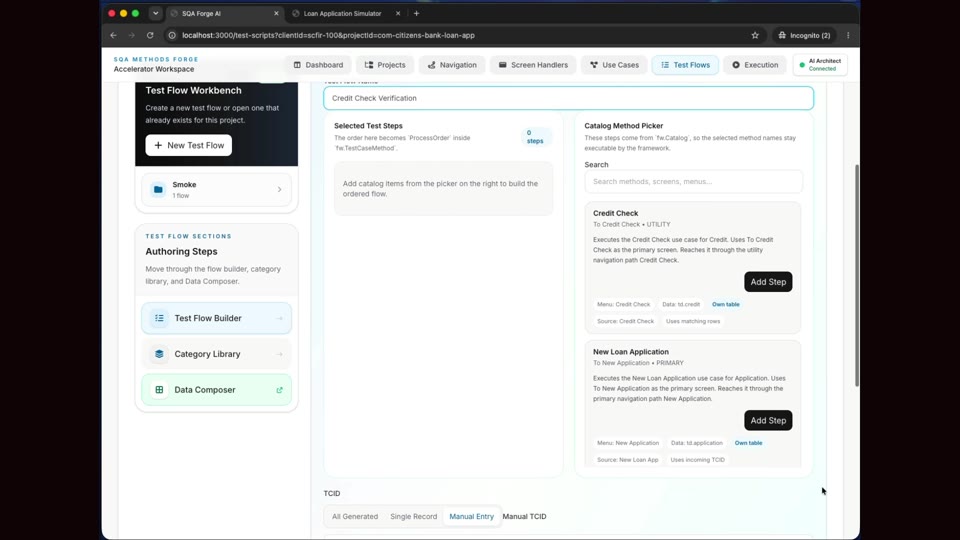
Task: Click the New Loan Application card title
Action: (x=631, y=352)
